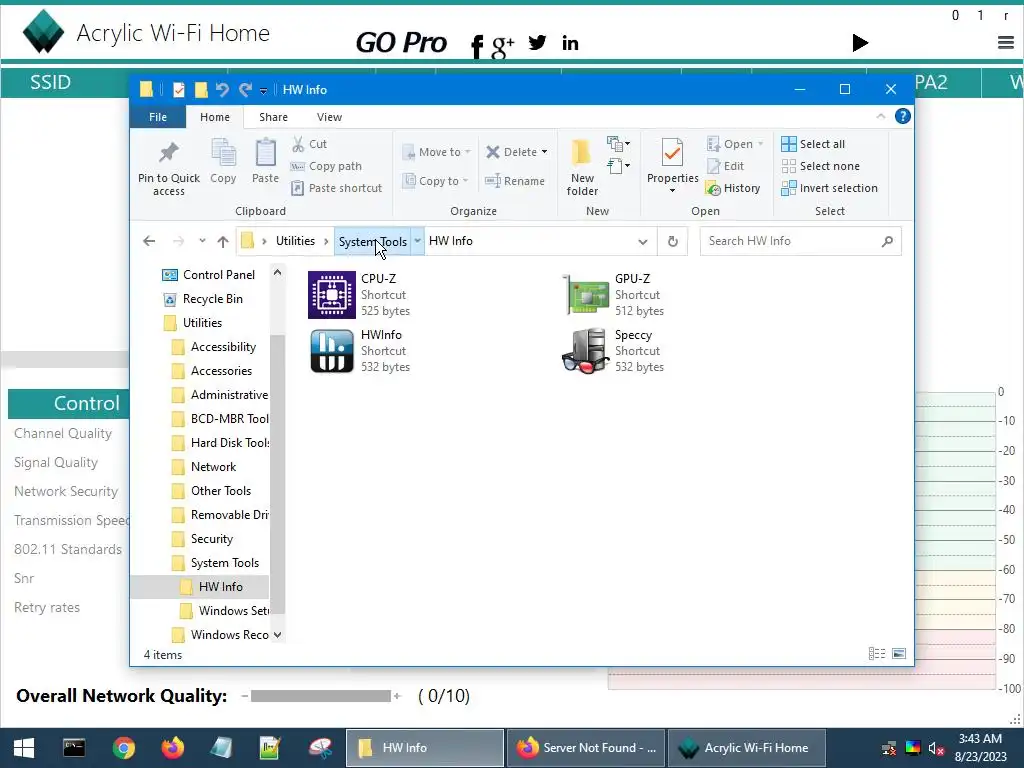Open Acrylic Wi-Fi hamburger menu
1024x768 pixels.
[x=1006, y=42]
